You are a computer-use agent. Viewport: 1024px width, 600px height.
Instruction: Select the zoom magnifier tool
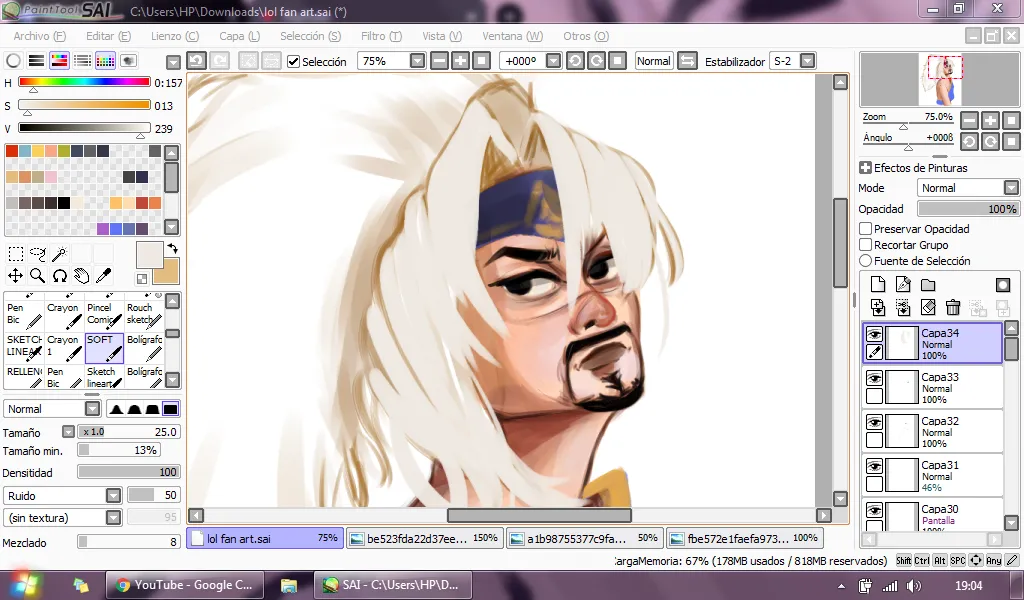[x=38, y=276]
